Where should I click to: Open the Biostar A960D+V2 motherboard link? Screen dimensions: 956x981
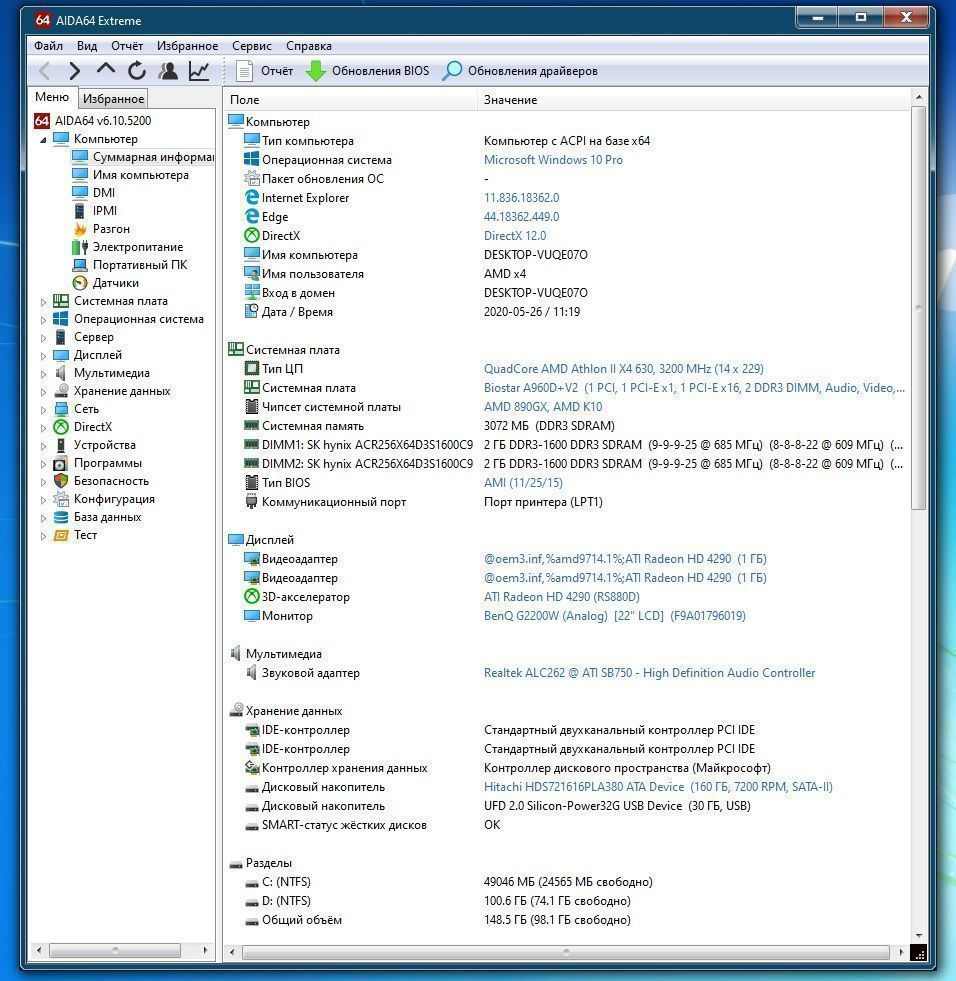694,387
